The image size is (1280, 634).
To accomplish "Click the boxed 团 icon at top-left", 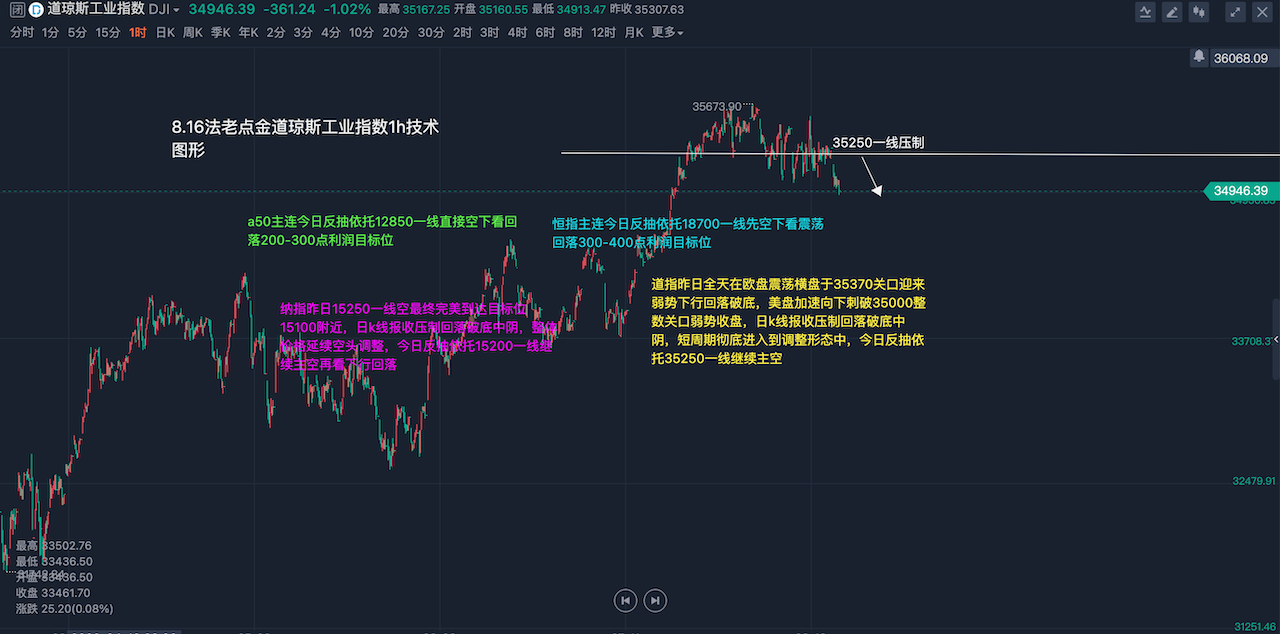I will tap(17, 10).
